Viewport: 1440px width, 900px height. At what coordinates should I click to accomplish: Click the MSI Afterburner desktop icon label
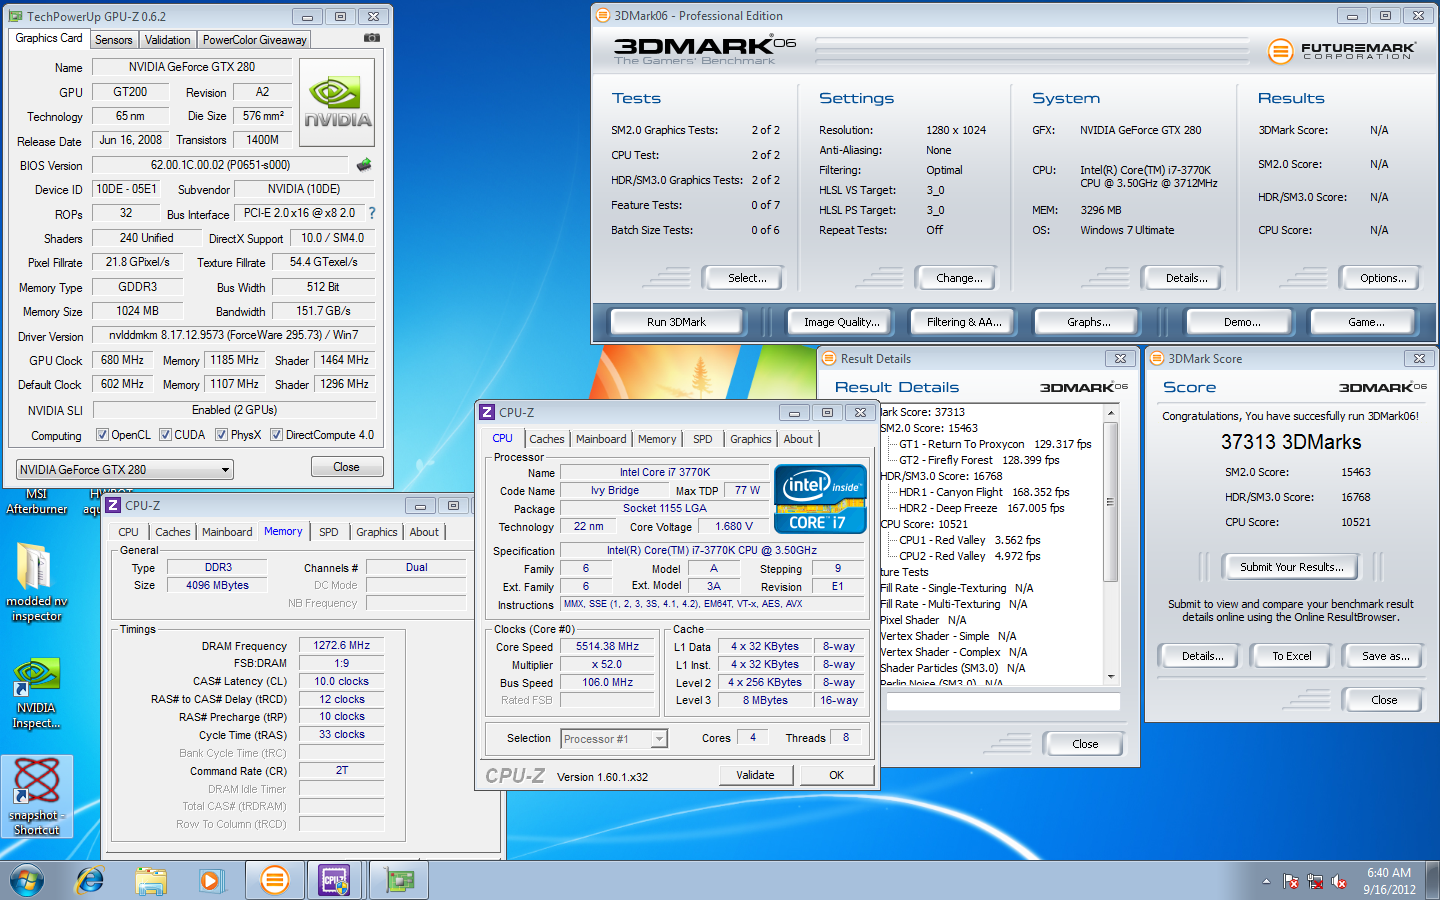pyautogui.click(x=37, y=502)
